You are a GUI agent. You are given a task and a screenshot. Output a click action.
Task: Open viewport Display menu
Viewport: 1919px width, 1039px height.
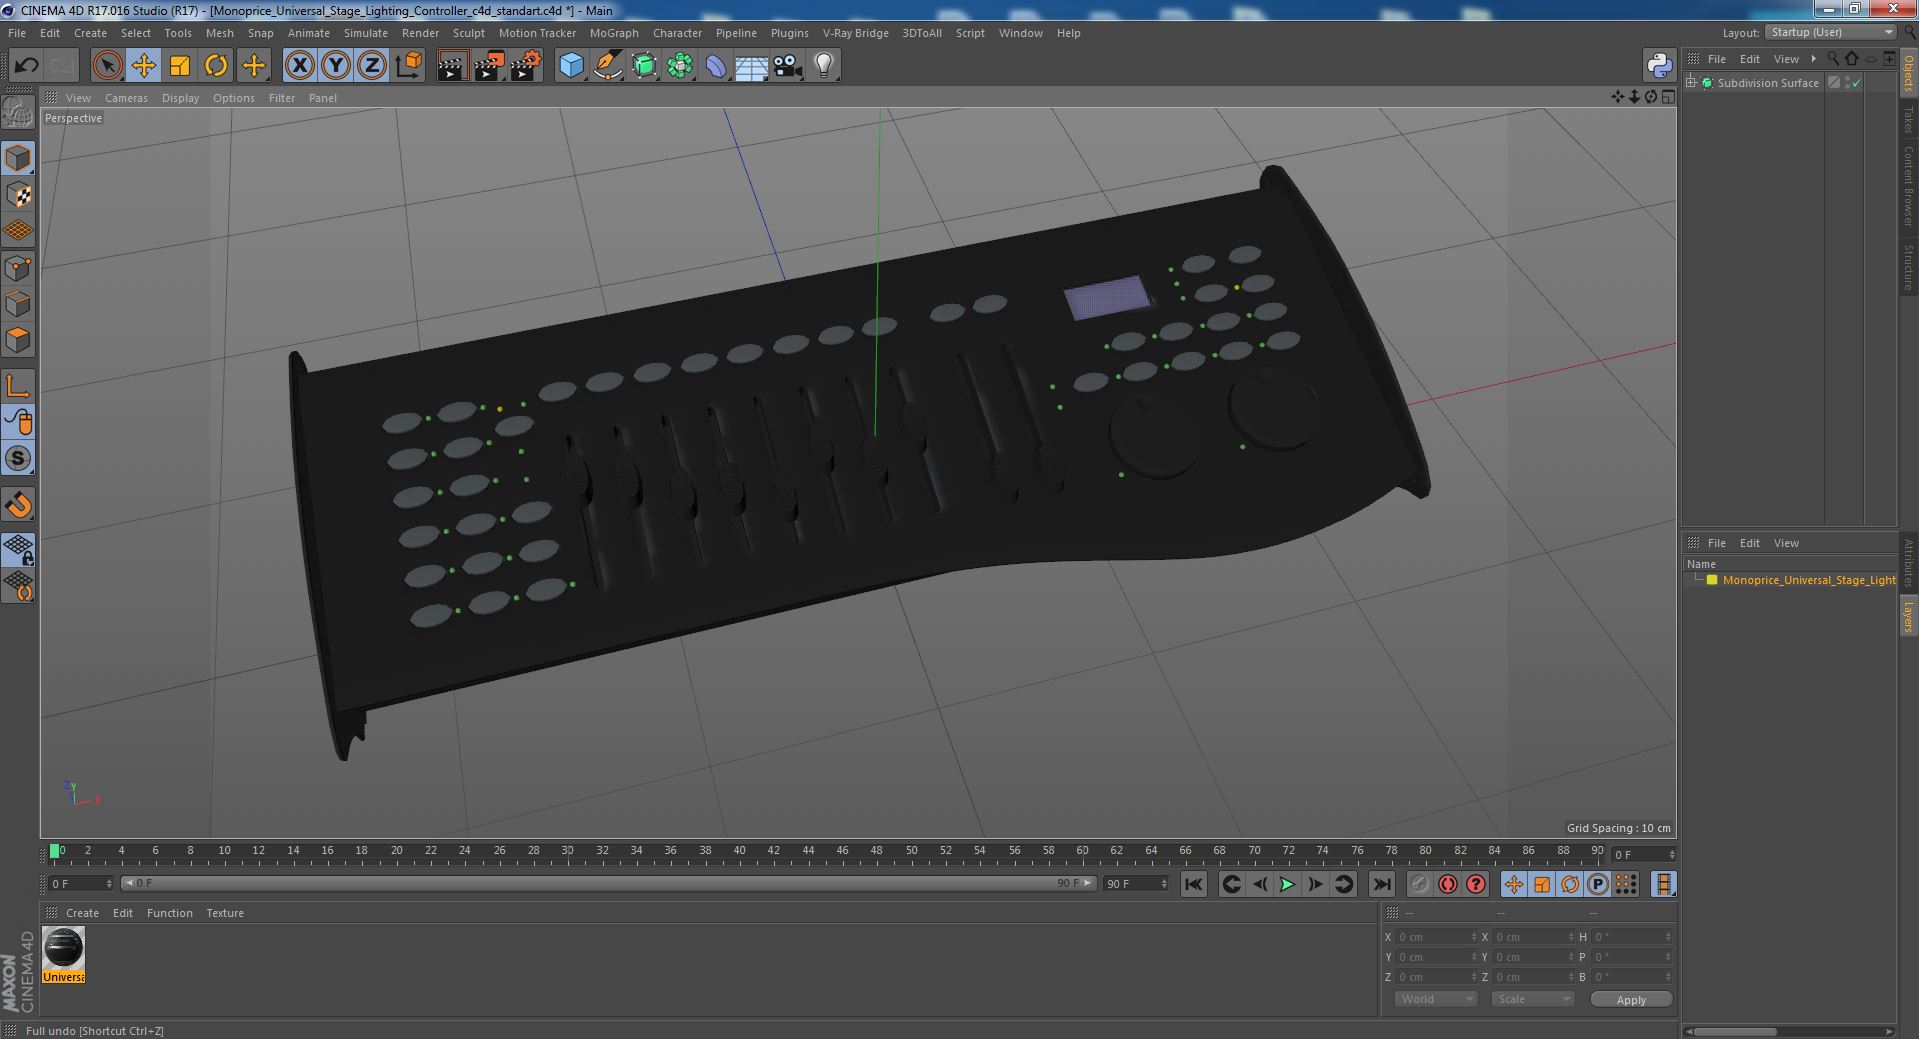(180, 98)
